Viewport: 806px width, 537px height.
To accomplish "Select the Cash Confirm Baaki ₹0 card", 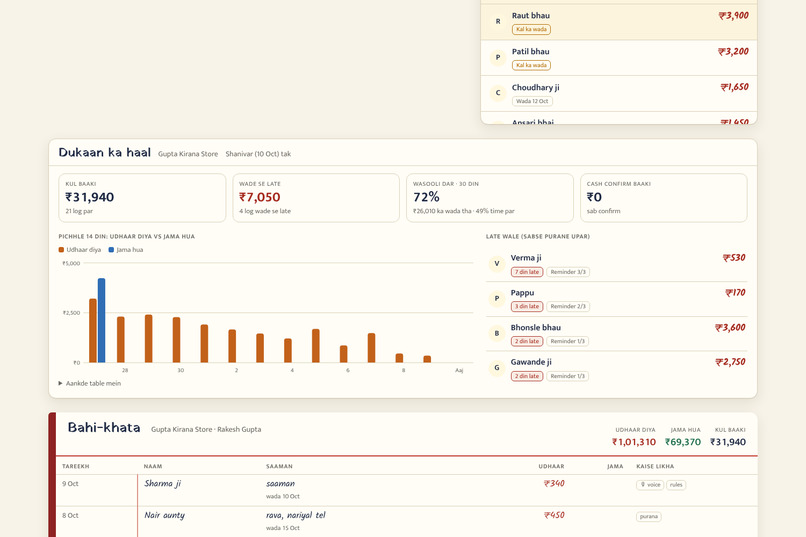I will [x=664, y=198].
